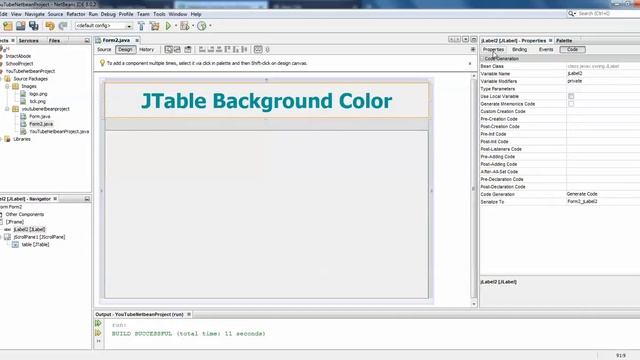Collapse the Images package node
The image size is (640, 360).
pyautogui.click(x=7, y=87)
